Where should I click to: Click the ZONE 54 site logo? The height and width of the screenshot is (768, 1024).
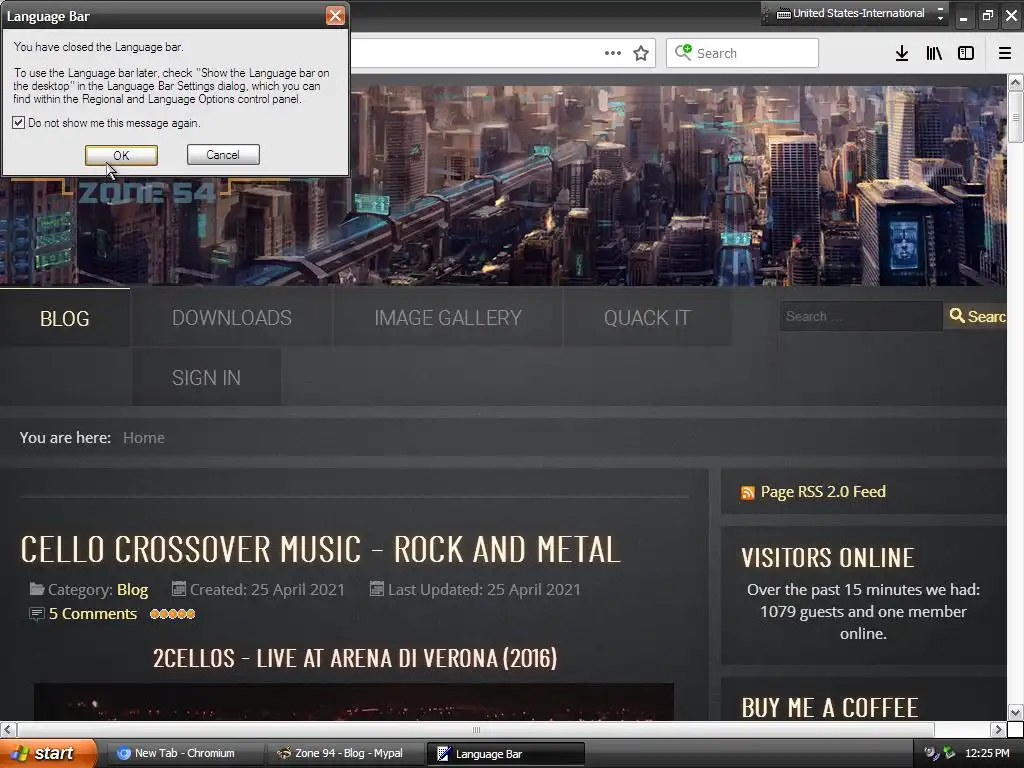point(146,193)
